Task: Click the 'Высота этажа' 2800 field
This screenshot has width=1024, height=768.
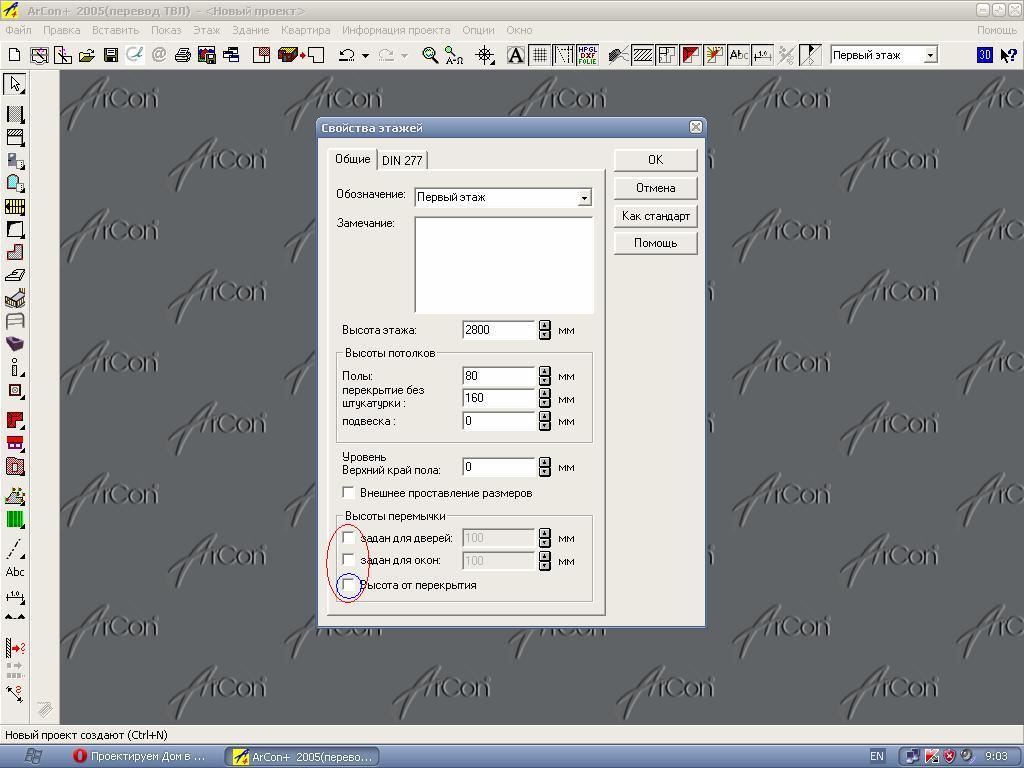Action: pos(499,330)
